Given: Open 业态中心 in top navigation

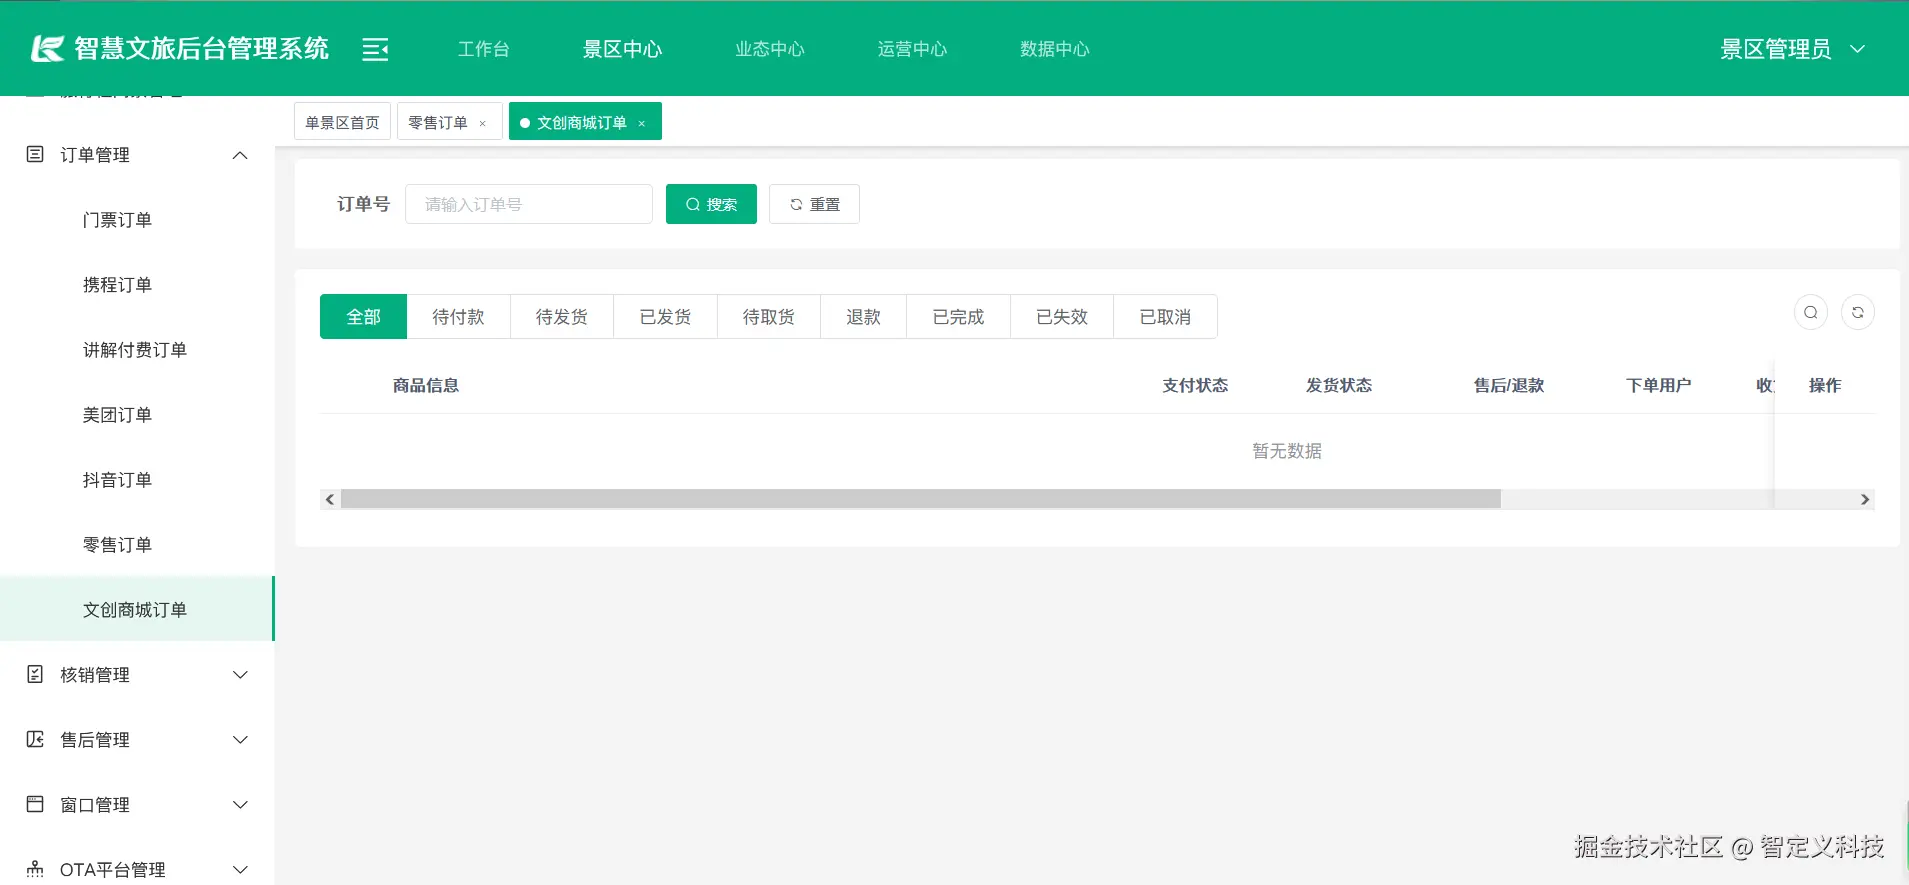Looking at the screenshot, I should 770,49.
